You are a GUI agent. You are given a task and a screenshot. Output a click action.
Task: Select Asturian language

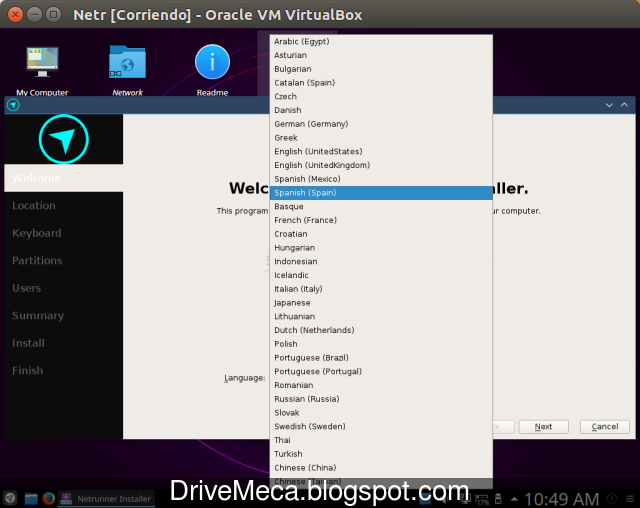click(381, 55)
